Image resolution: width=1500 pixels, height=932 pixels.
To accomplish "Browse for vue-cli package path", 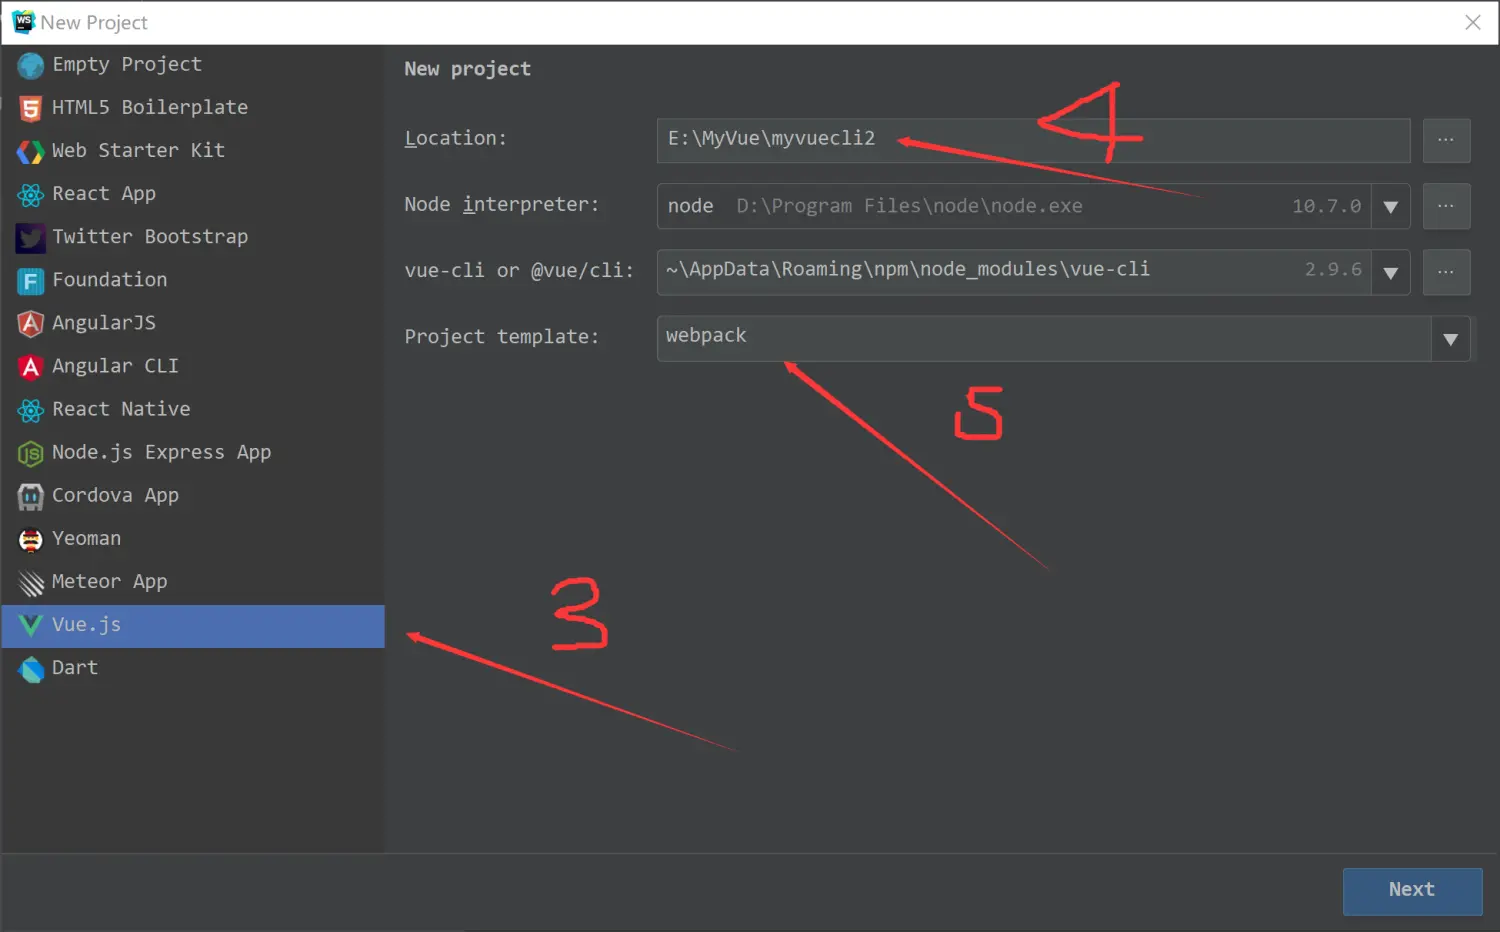I will click(x=1446, y=272).
